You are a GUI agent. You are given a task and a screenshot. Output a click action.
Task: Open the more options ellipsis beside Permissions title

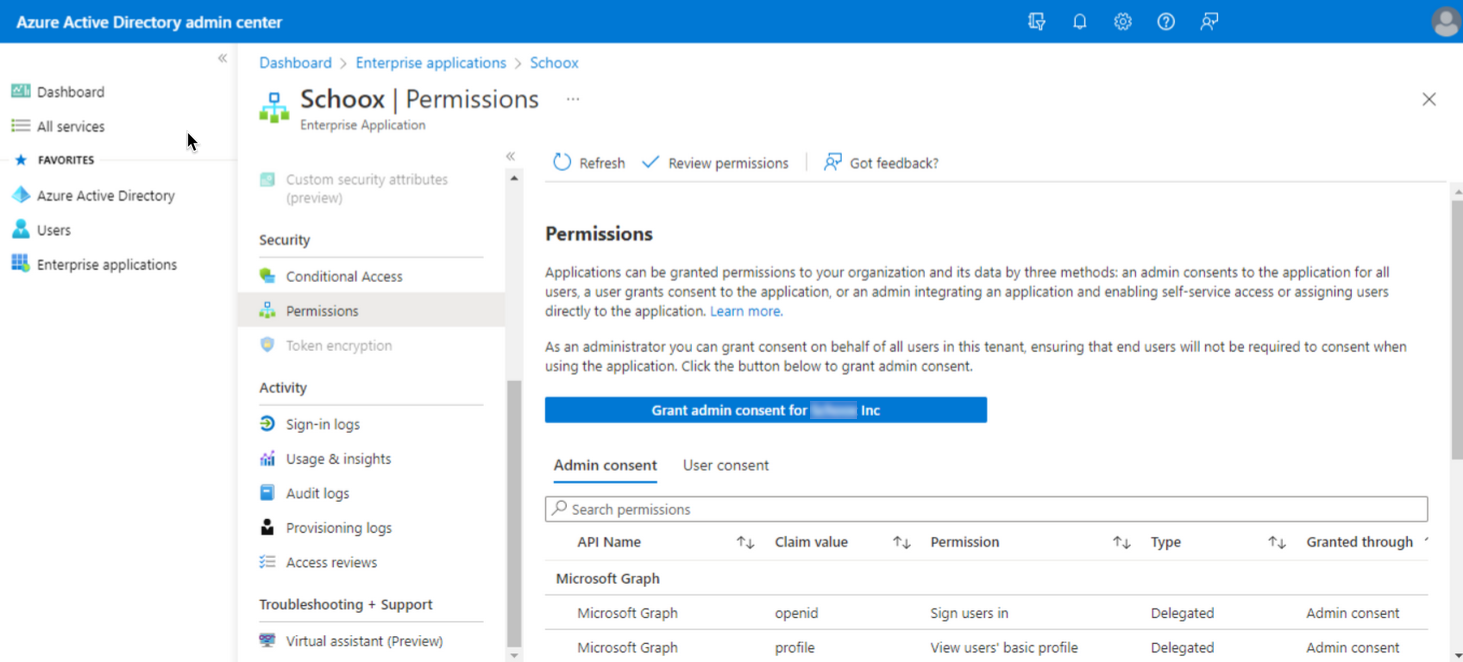click(x=573, y=99)
